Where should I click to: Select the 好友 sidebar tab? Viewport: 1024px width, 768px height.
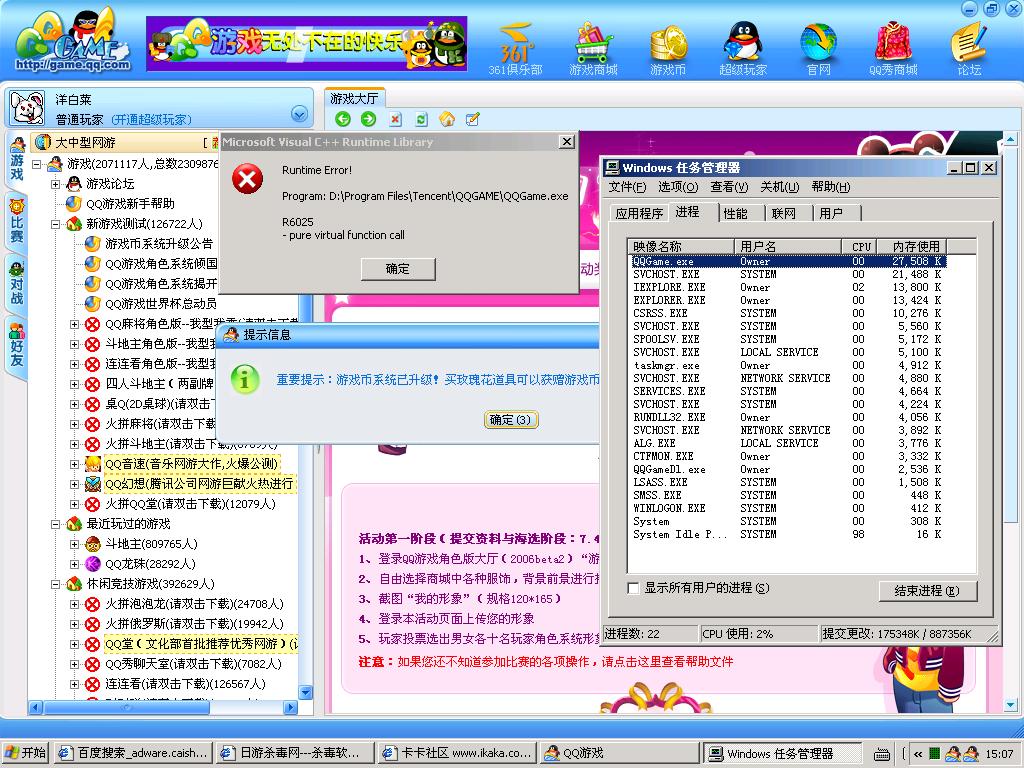point(16,345)
